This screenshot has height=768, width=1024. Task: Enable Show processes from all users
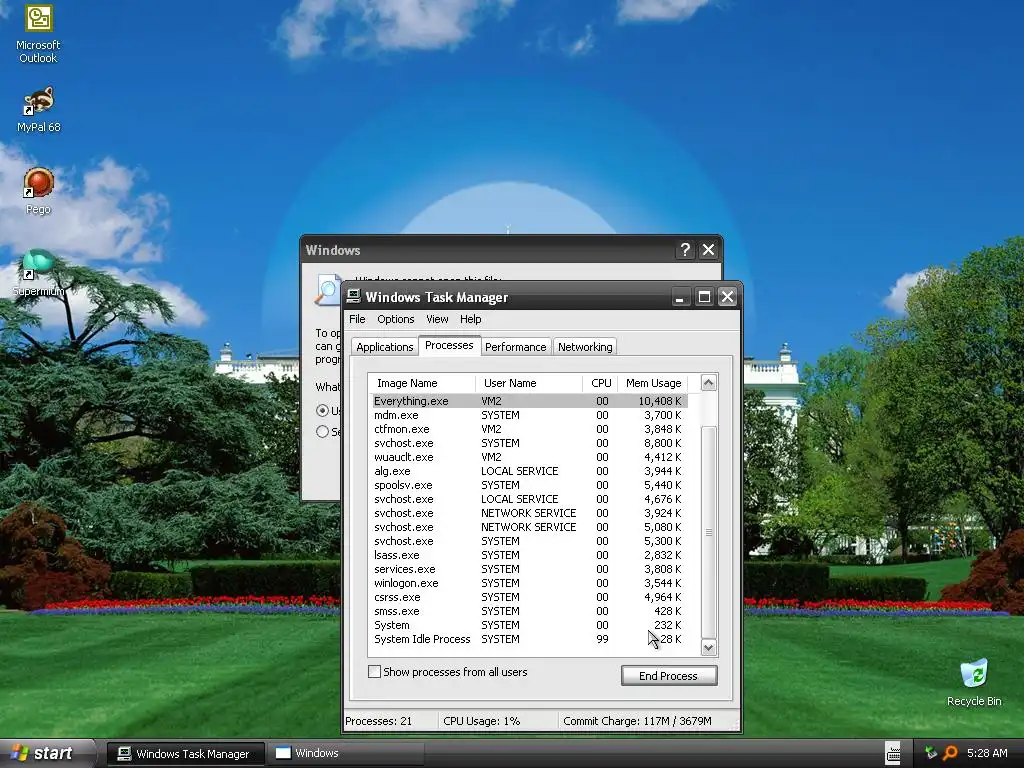coord(374,671)
